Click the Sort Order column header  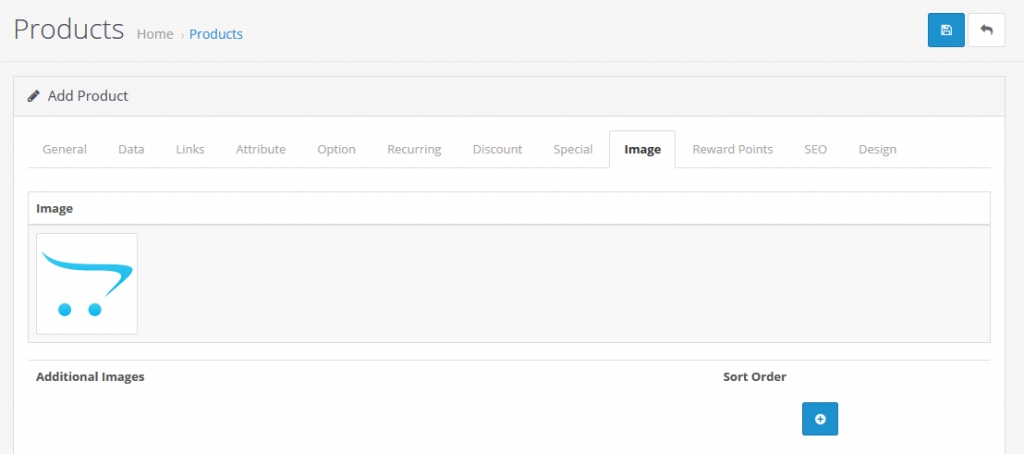(754, 377)
